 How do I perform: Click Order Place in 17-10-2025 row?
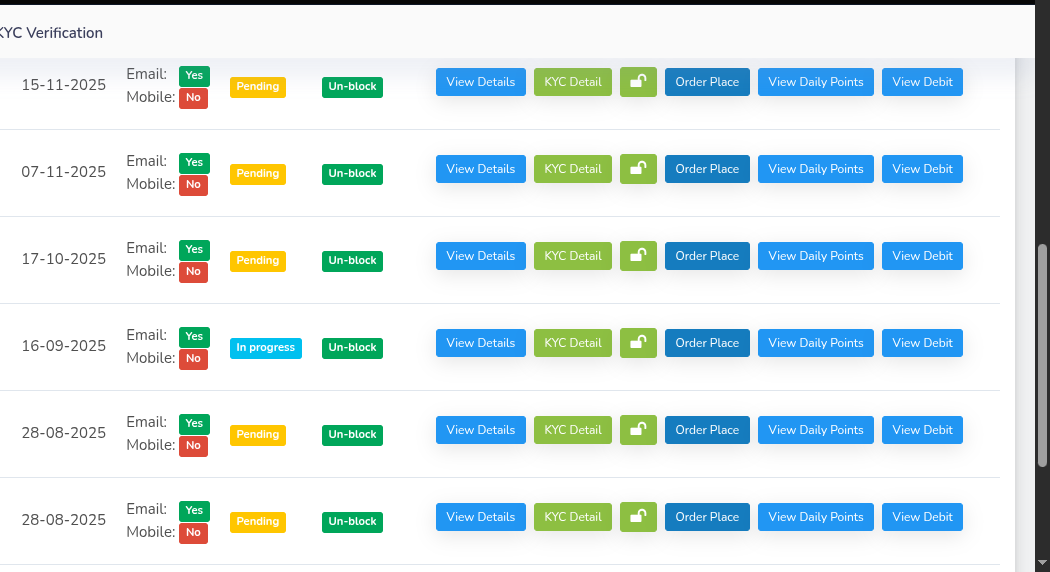707,256
